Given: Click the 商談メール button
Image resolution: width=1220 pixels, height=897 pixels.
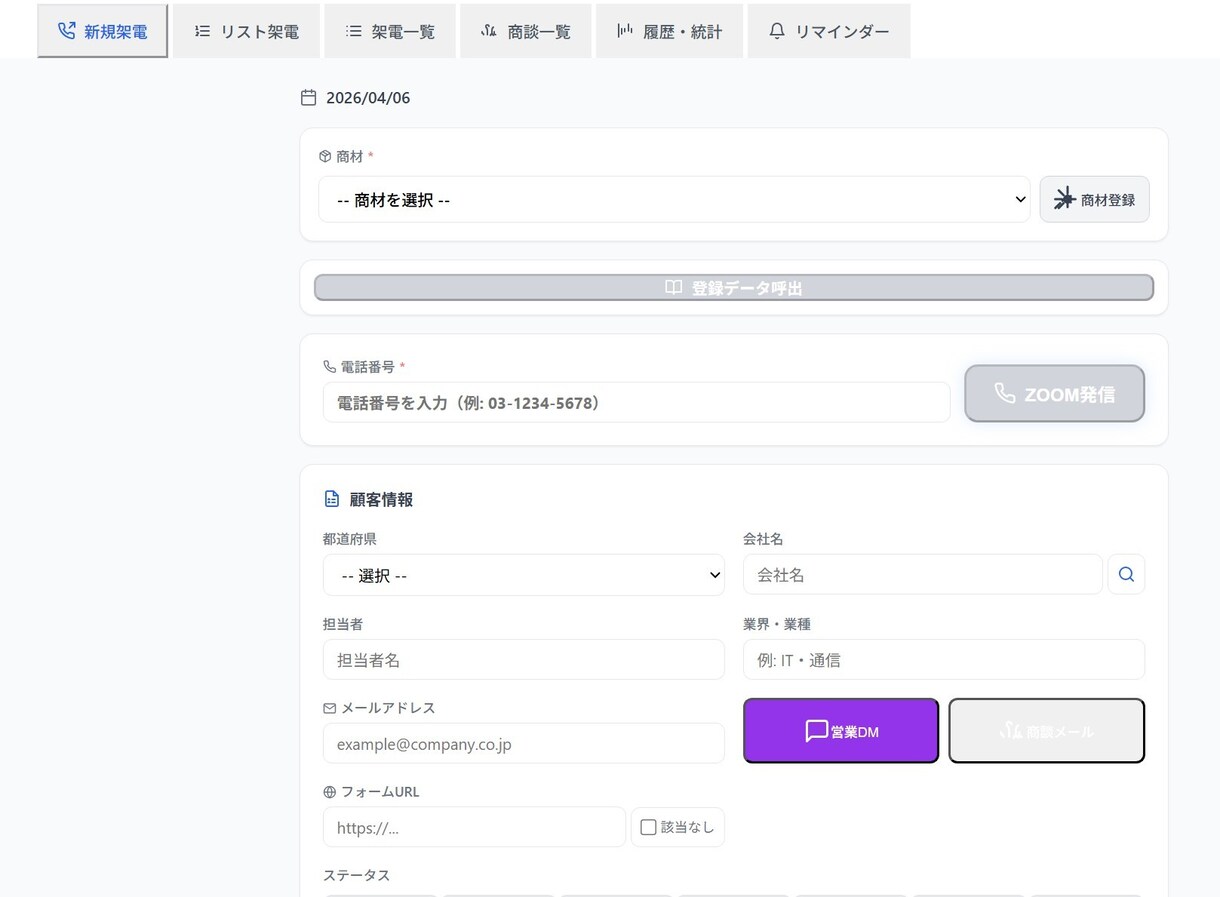Looking at the screenshot, I should tap(1047, 731).
